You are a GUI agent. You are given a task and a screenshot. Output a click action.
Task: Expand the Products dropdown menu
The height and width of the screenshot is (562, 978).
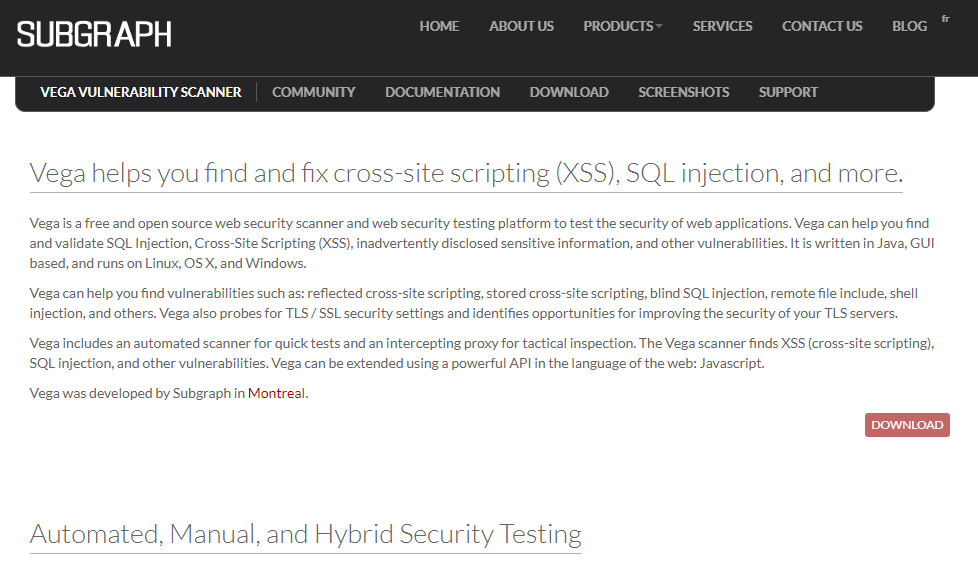point(622,26)
